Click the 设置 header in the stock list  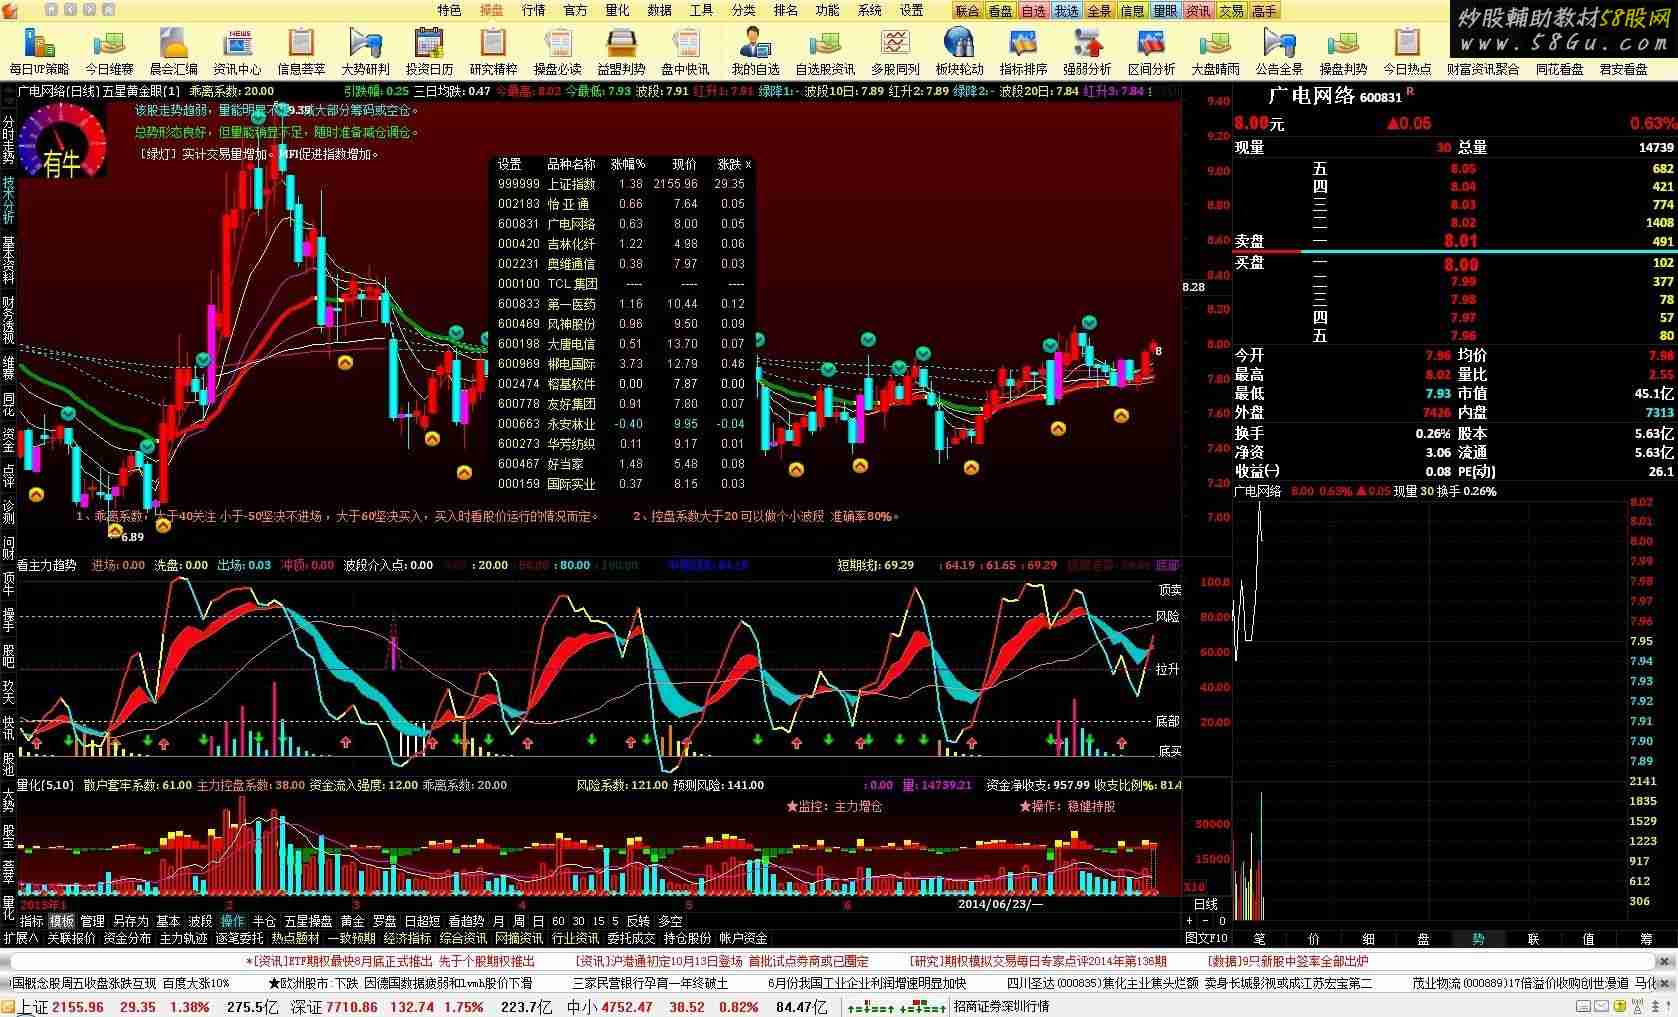click(x=509, y=164)
